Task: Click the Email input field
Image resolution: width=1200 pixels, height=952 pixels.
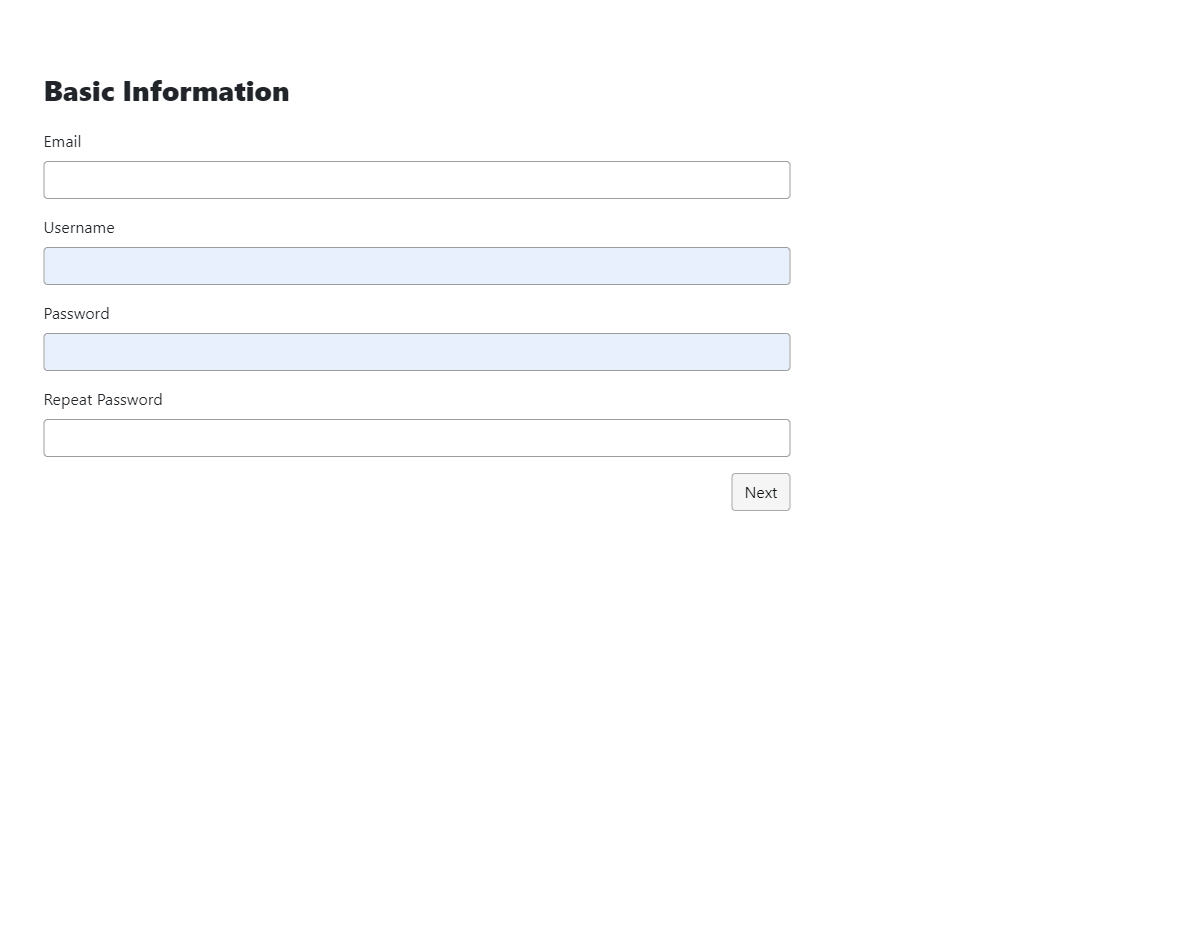Action: pos(416,180)
